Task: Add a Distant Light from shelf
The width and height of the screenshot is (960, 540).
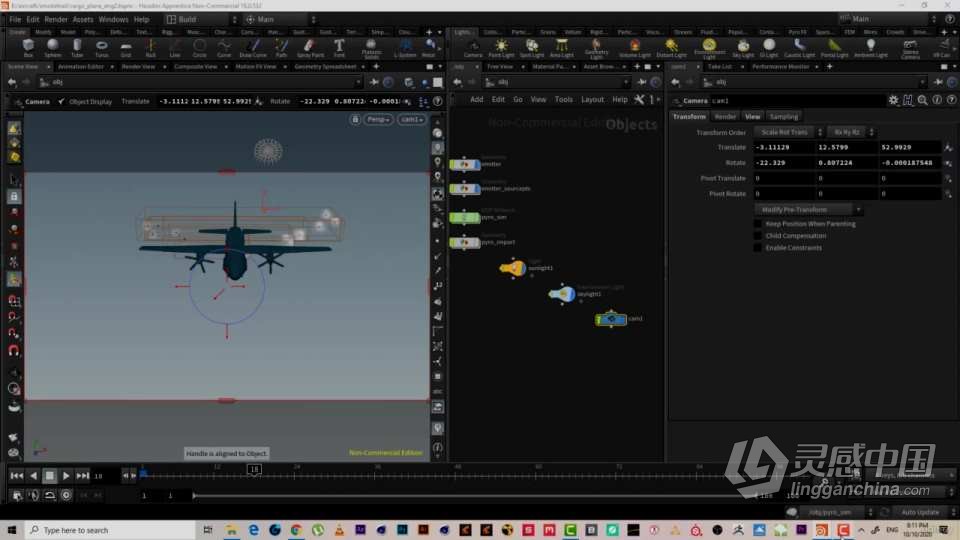Action: 672,48
